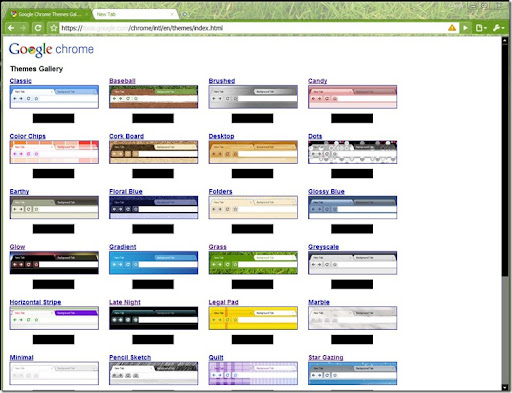Select the Baseball theme preview thumbnail
512x393 pixels.
[154, 97]
